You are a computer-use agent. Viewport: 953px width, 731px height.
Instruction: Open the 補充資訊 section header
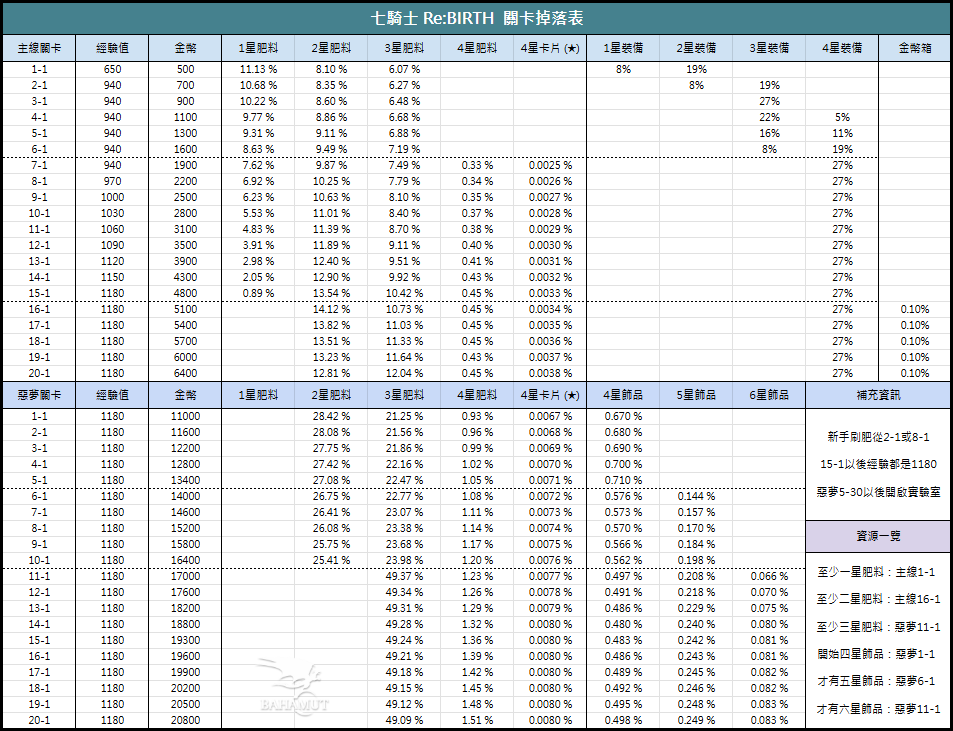tap(879, 395)
